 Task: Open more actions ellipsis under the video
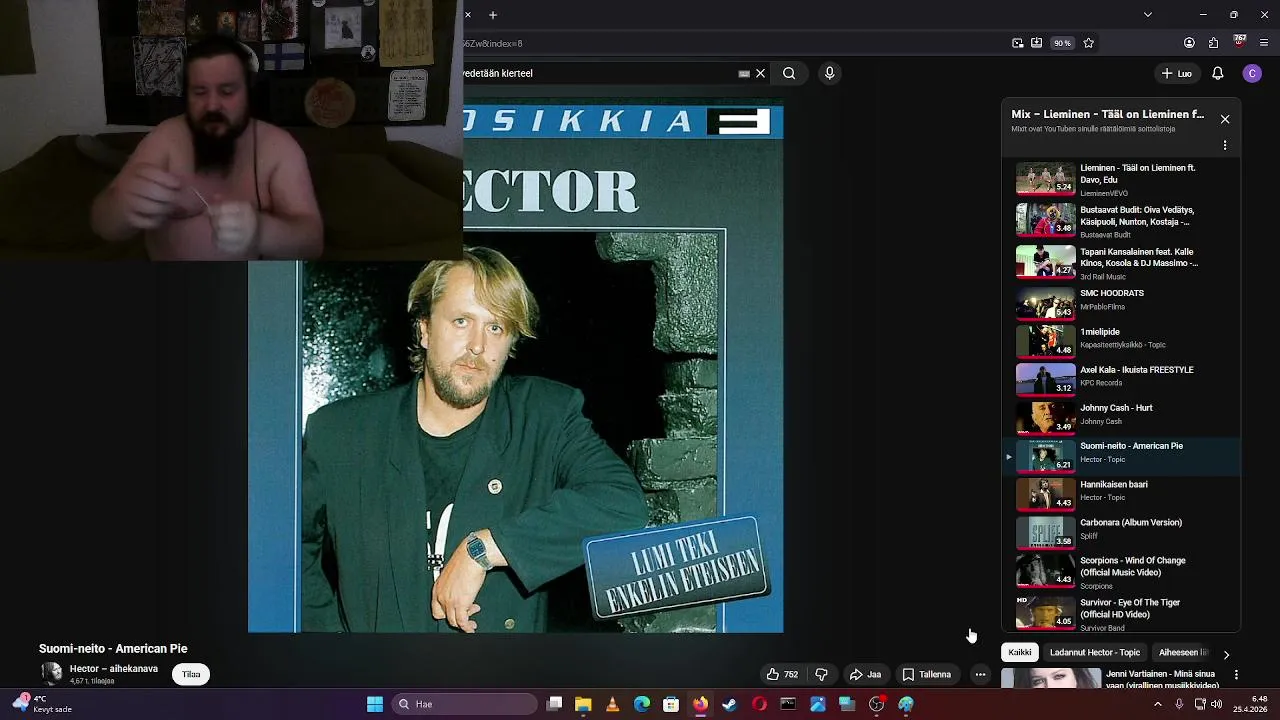pos(980,675)
